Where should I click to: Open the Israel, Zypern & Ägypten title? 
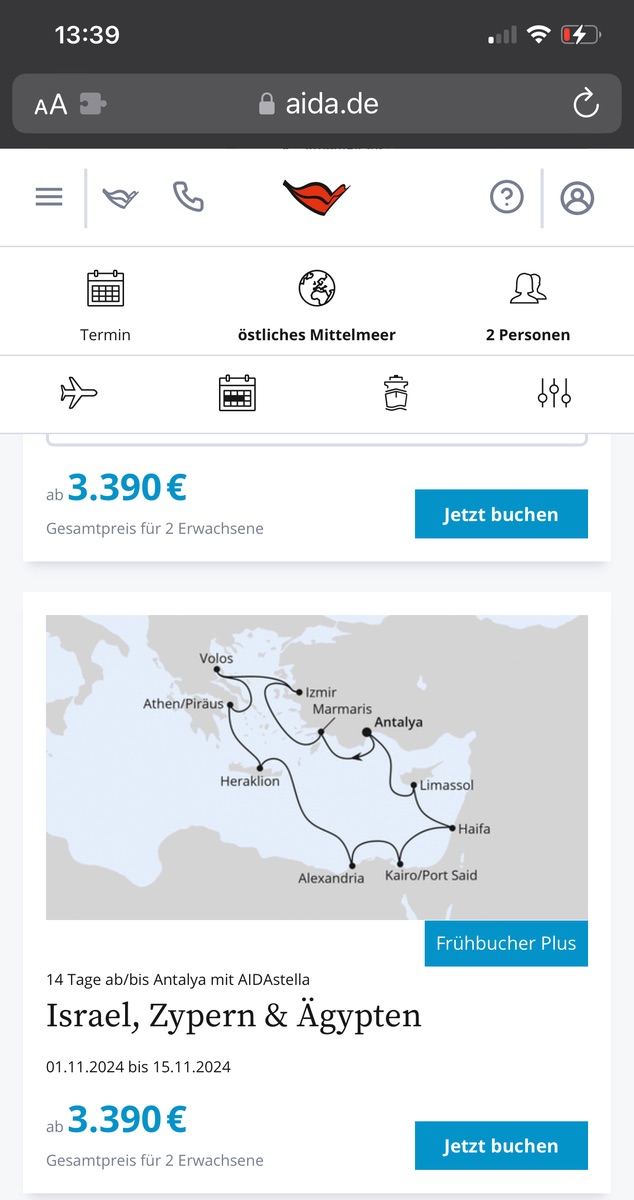pyautogui.click(x=234, y=1016)
